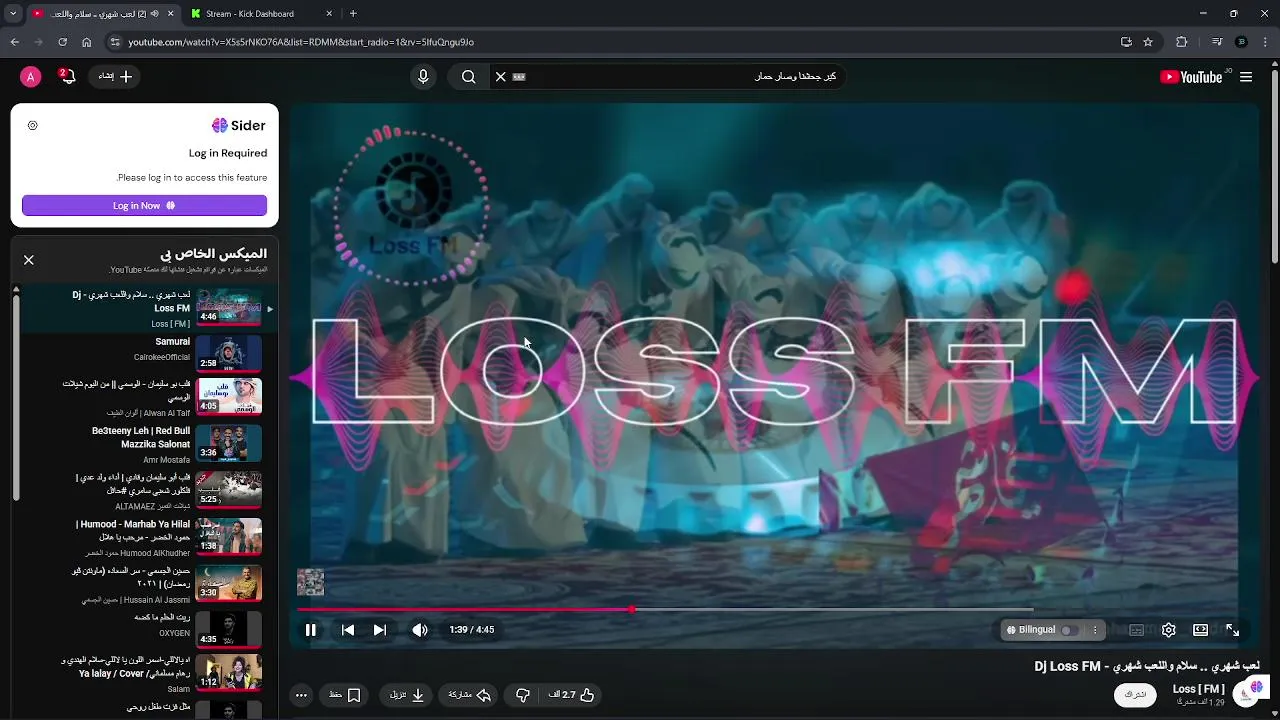Open Bilingual options three-dot menu

1095,630
